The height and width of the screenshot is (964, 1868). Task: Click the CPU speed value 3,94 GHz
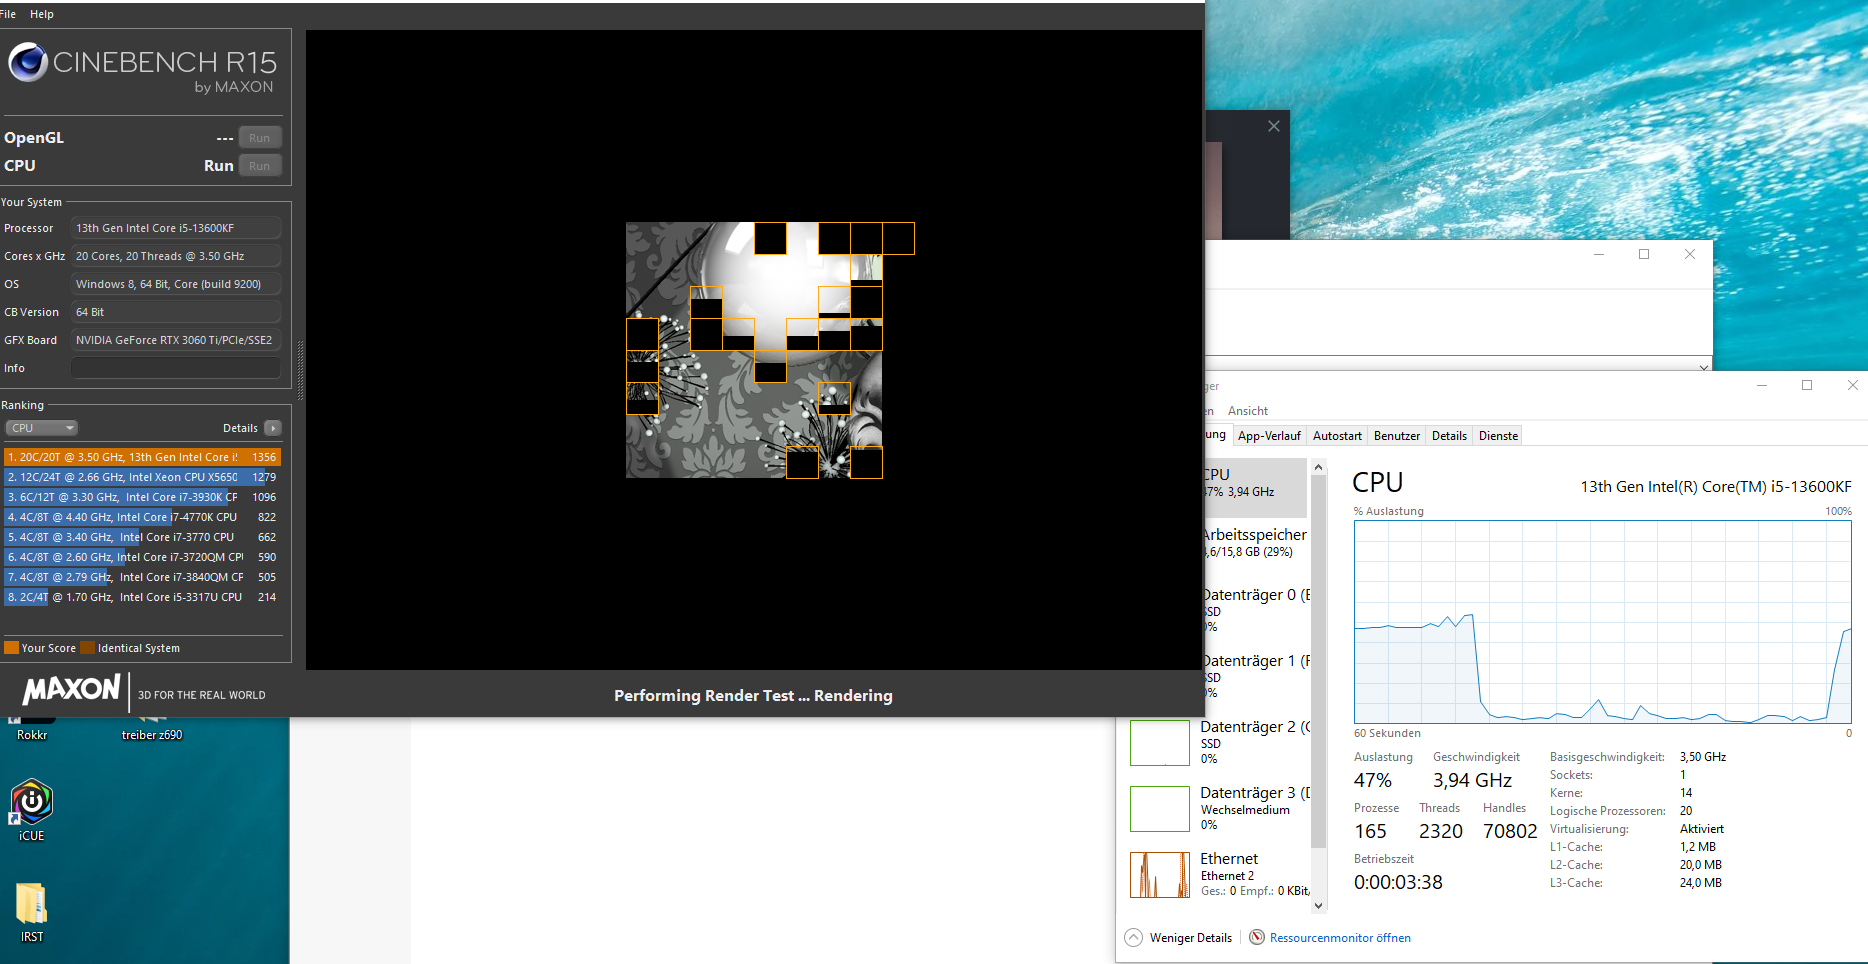(1472, 780)
